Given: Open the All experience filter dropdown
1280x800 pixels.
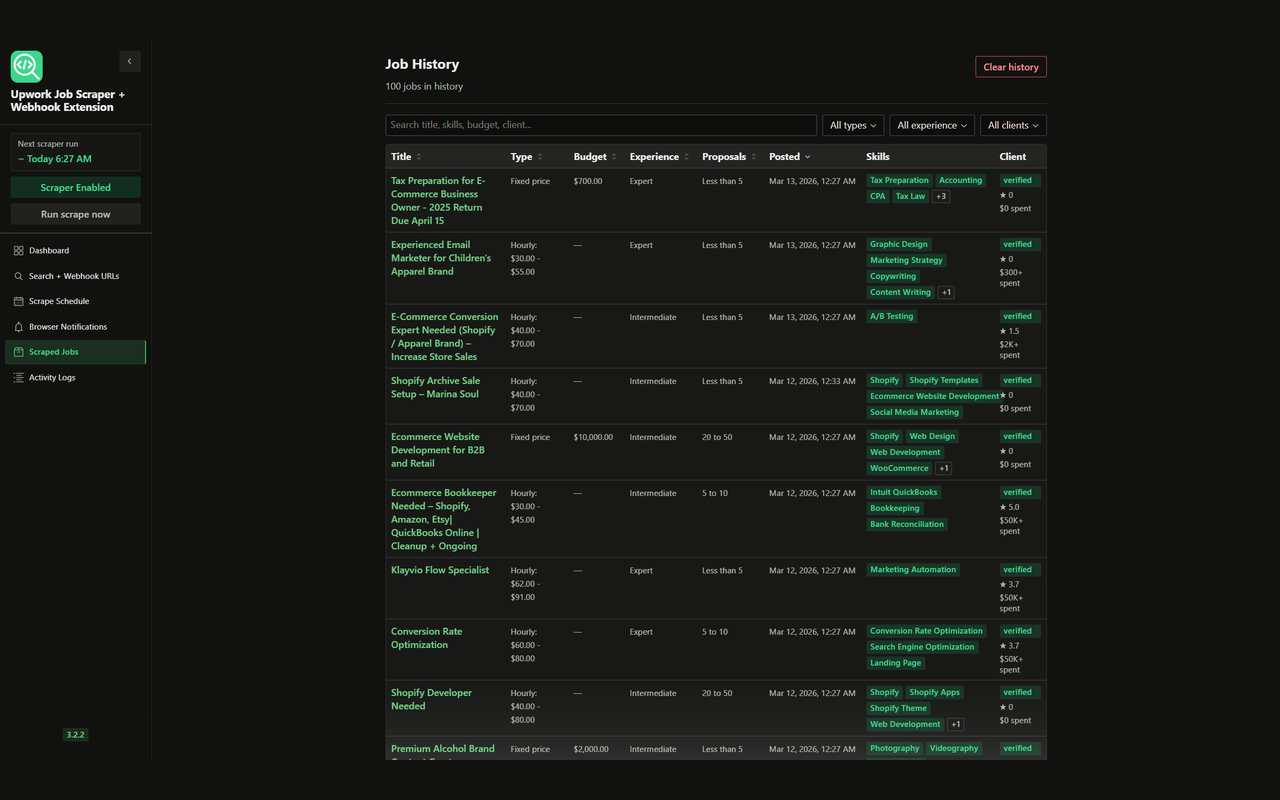Looking at the screenshot, I should [932, 125].
